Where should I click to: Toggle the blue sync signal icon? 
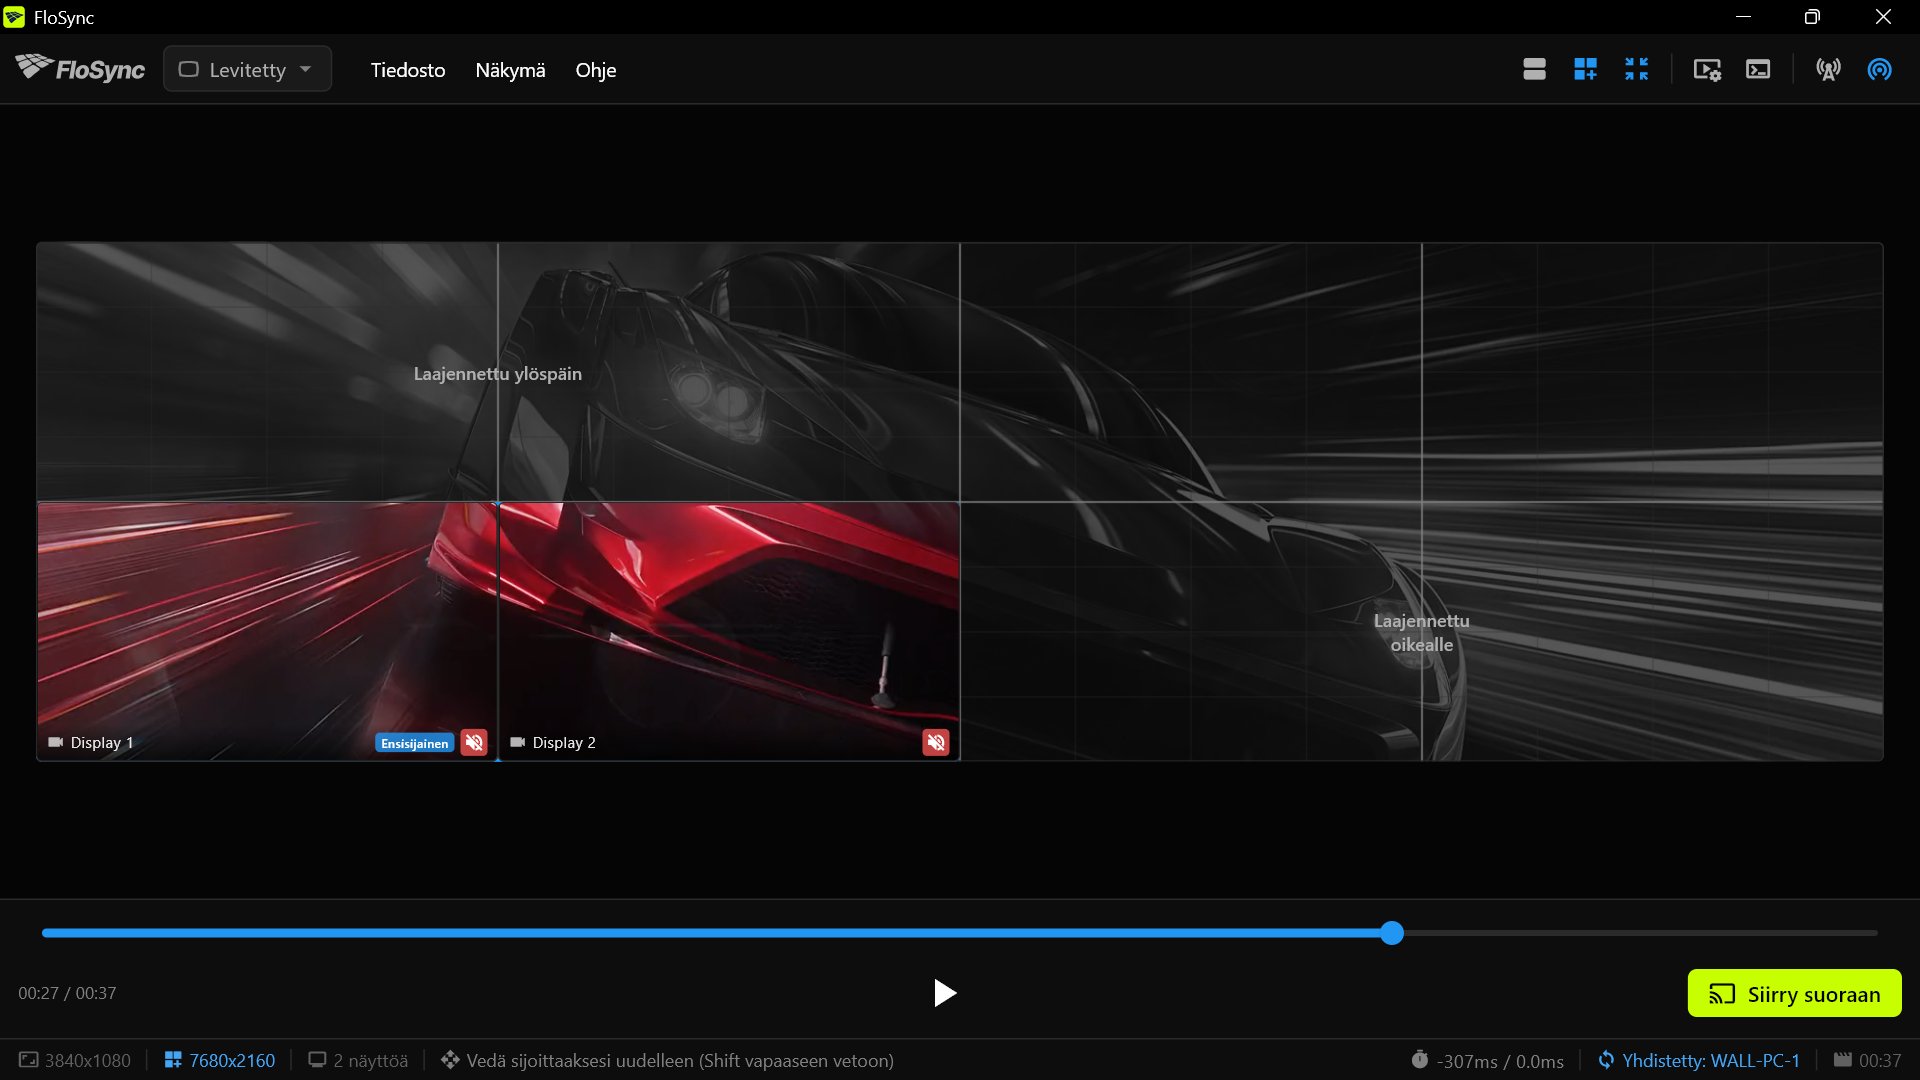pos(1879,69)
